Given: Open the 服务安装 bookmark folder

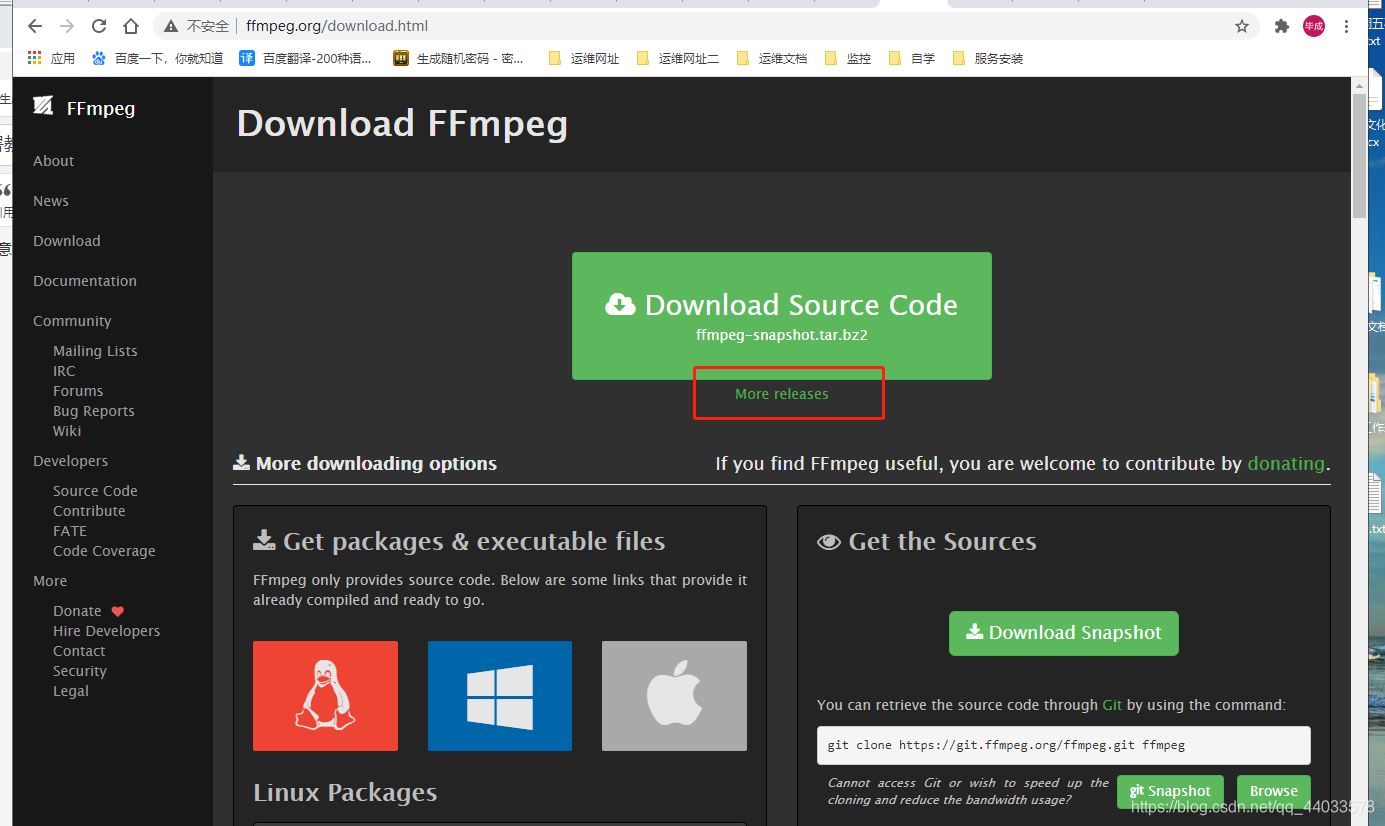Looking at the screenshot, I should (x=988, y=58).
